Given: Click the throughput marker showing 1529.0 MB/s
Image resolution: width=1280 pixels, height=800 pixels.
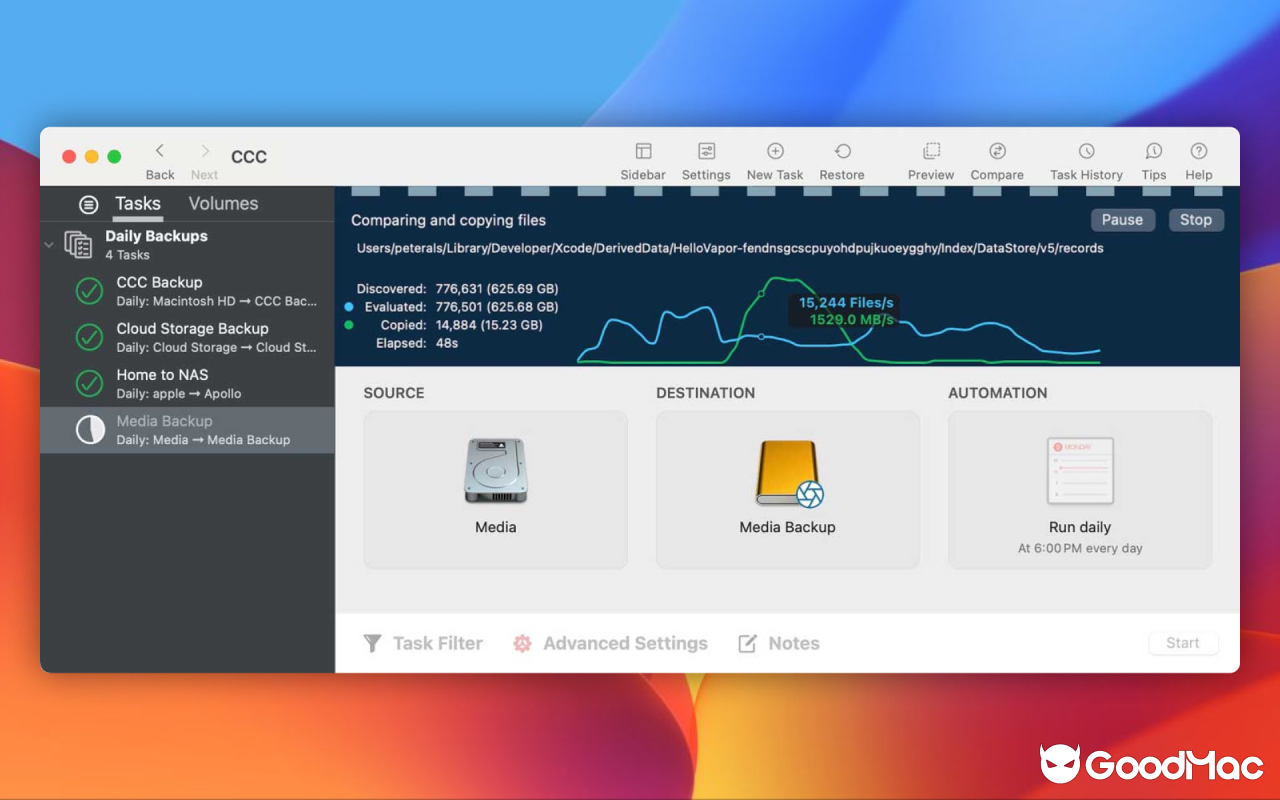Looking at the screenshot, I should tap(844, 321).
